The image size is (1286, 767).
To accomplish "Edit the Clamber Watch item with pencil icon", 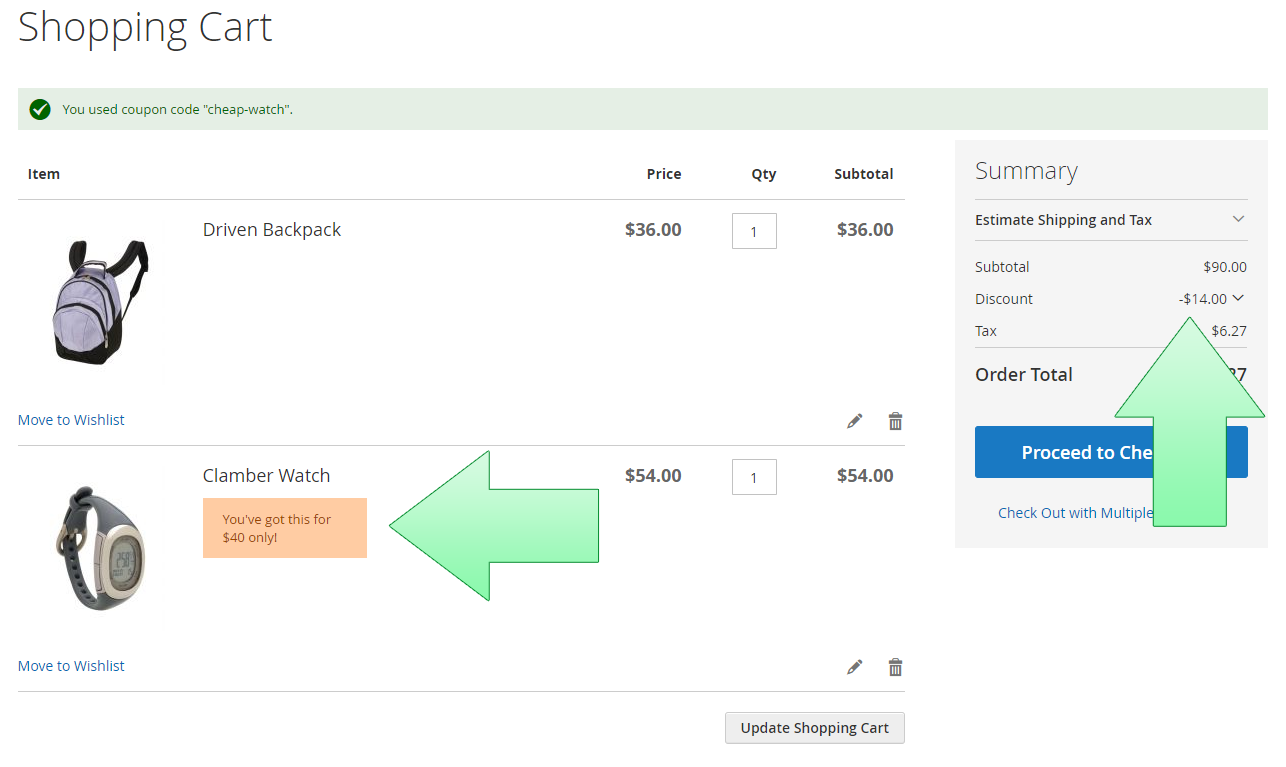I will pyautogui.click(x=854, y=667).
